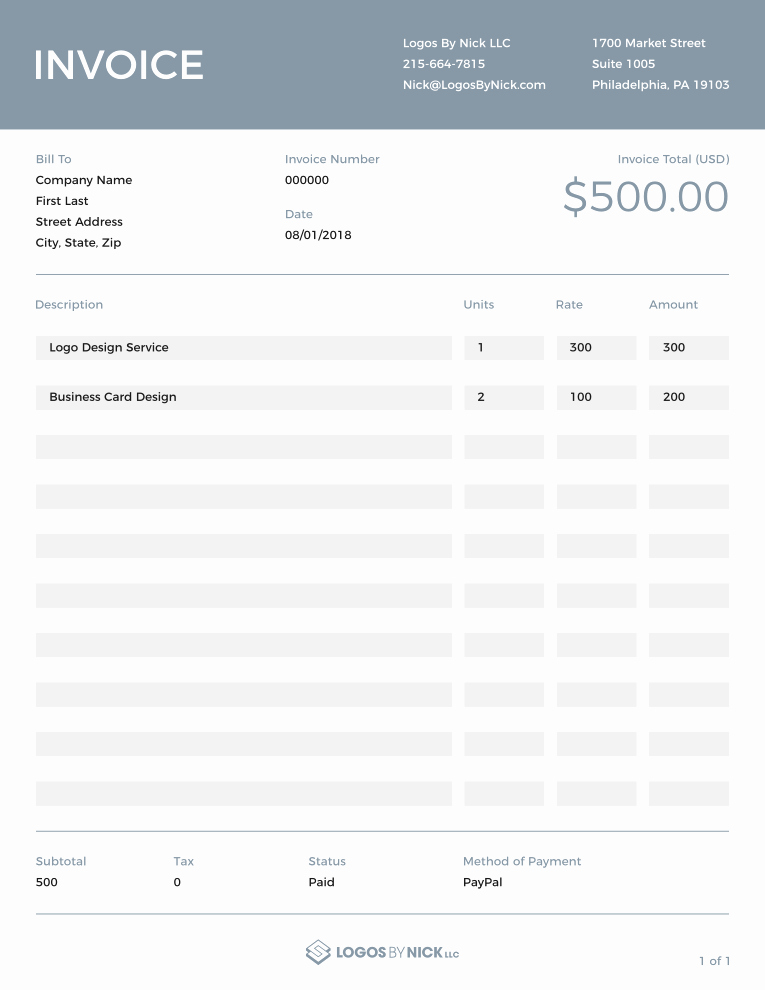Image resolution: width=765 pixels, height=990 pixels.
Task: Click the units cell of Business Card Design
Action: pyautogui.click(x=504, y=397)
